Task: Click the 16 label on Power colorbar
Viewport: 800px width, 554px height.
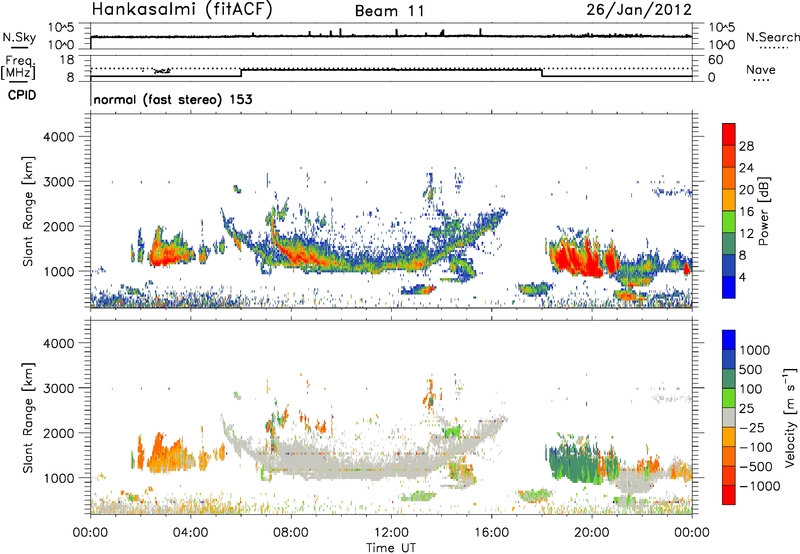Action: pos(746,212)
